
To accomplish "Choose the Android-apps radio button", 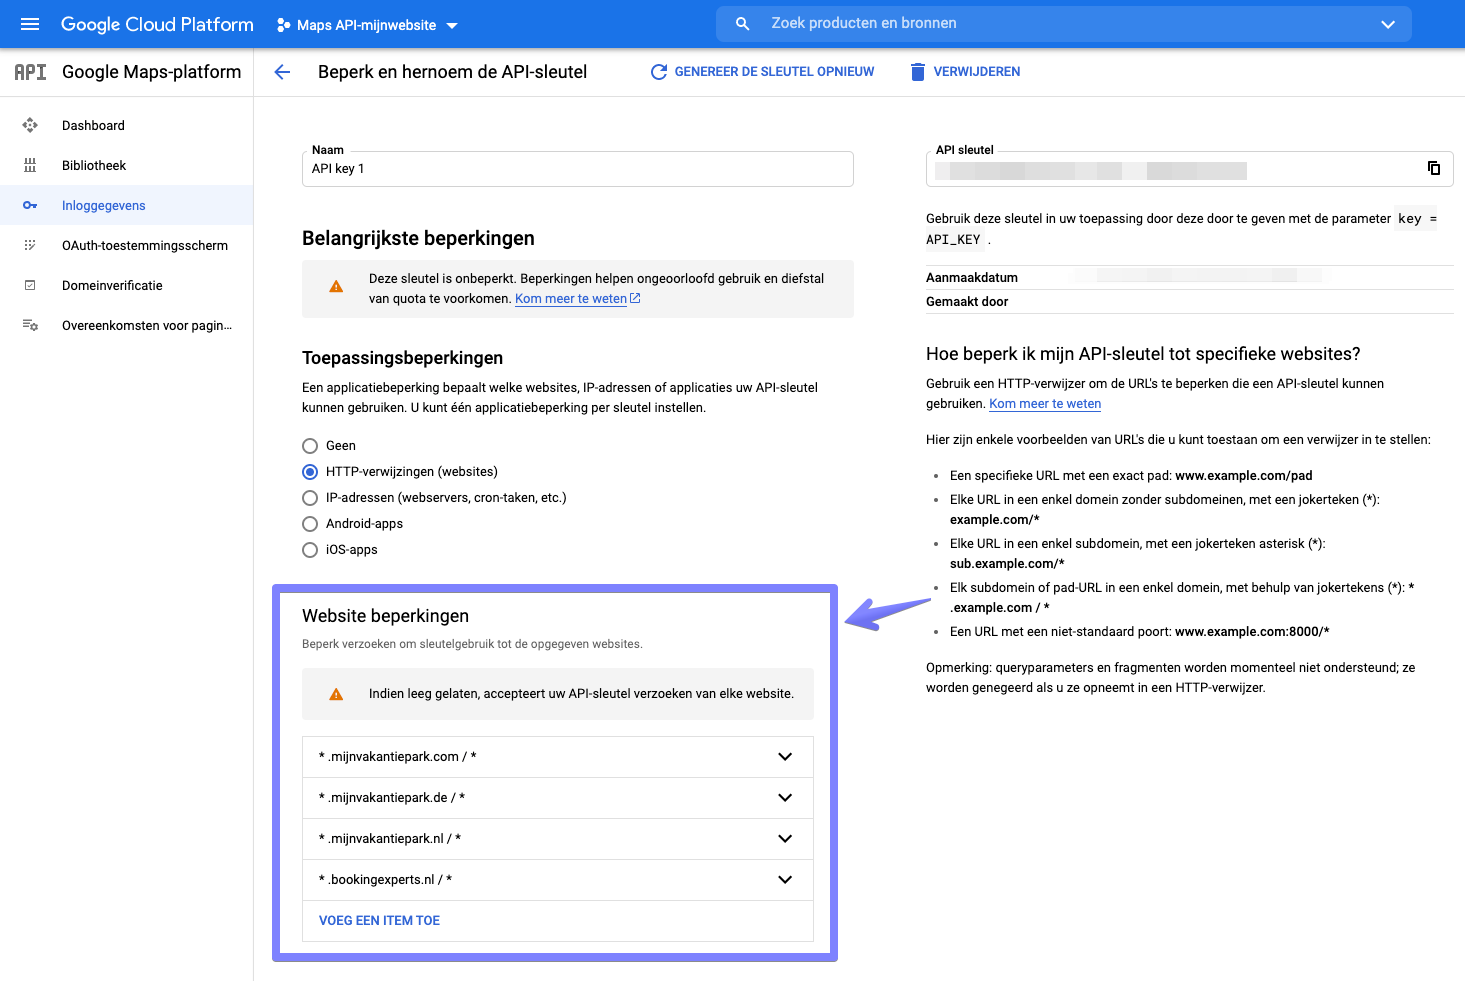I will [310, 524].
